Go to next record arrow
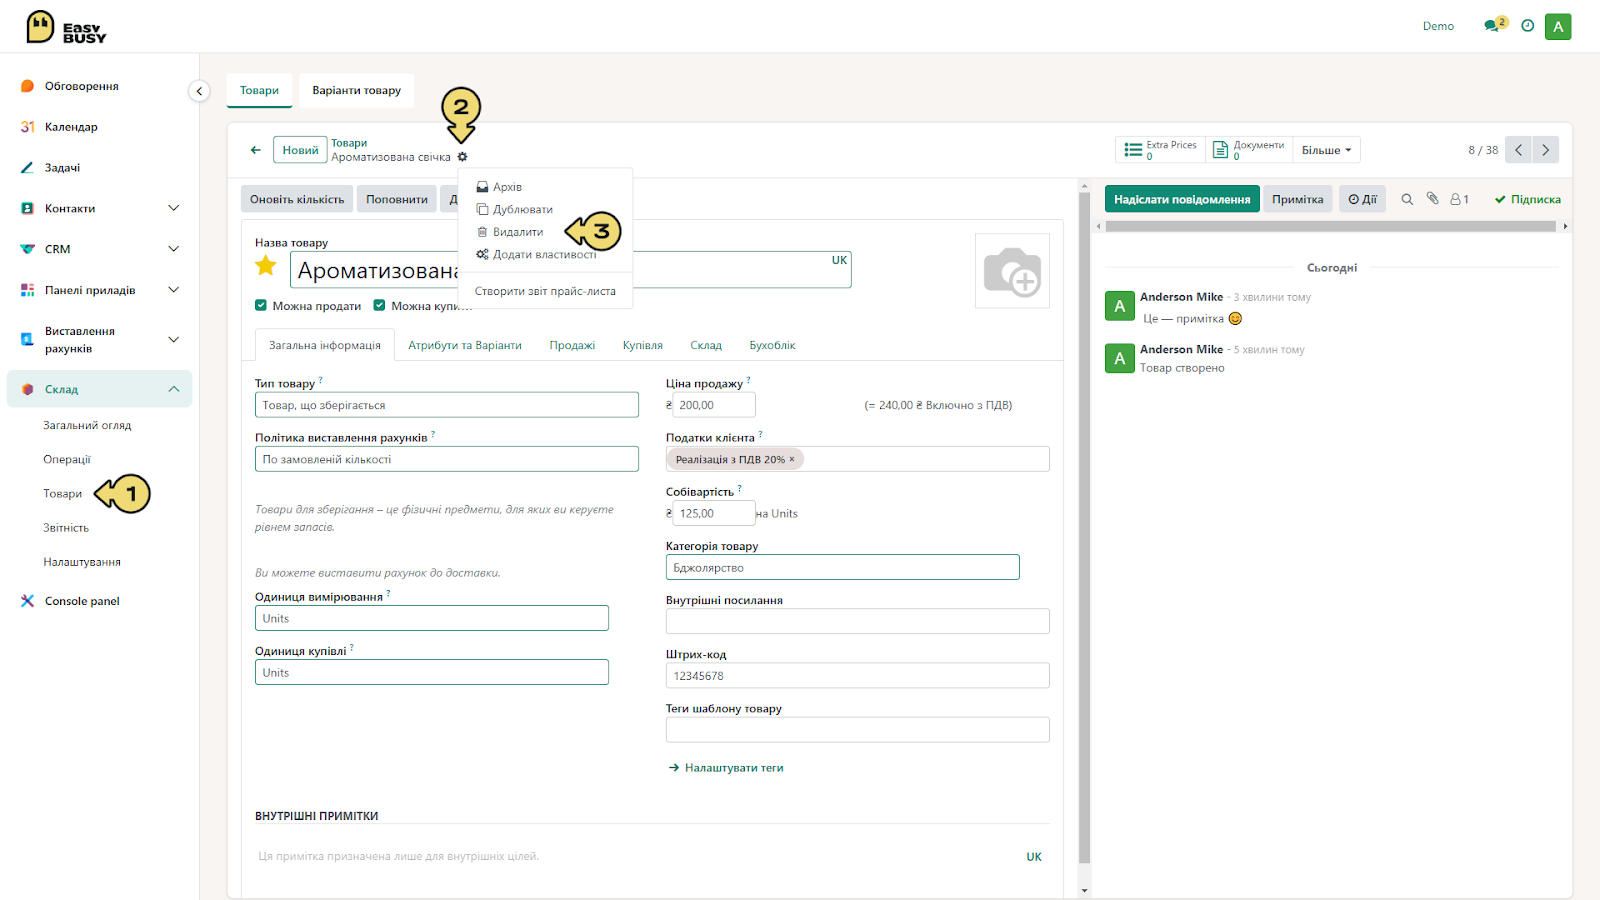1600x900 pixels. pos(1545,150)
